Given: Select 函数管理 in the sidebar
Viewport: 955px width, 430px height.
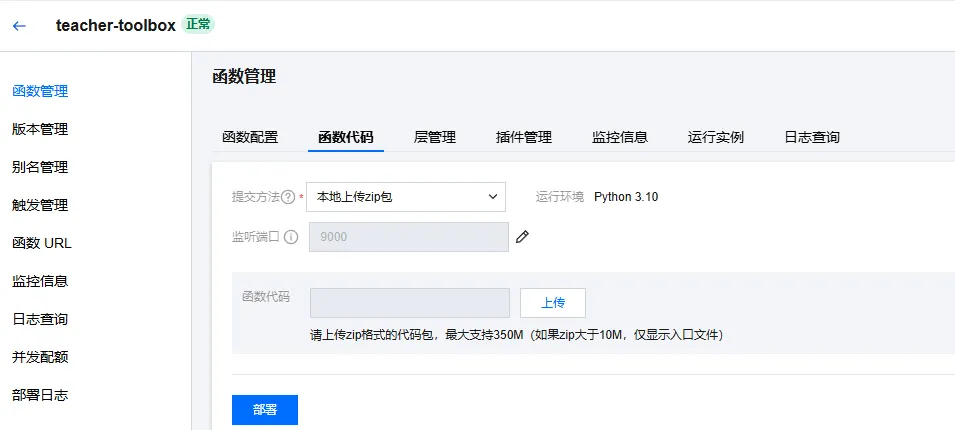Looking at the screenshot, I should 40,91.
